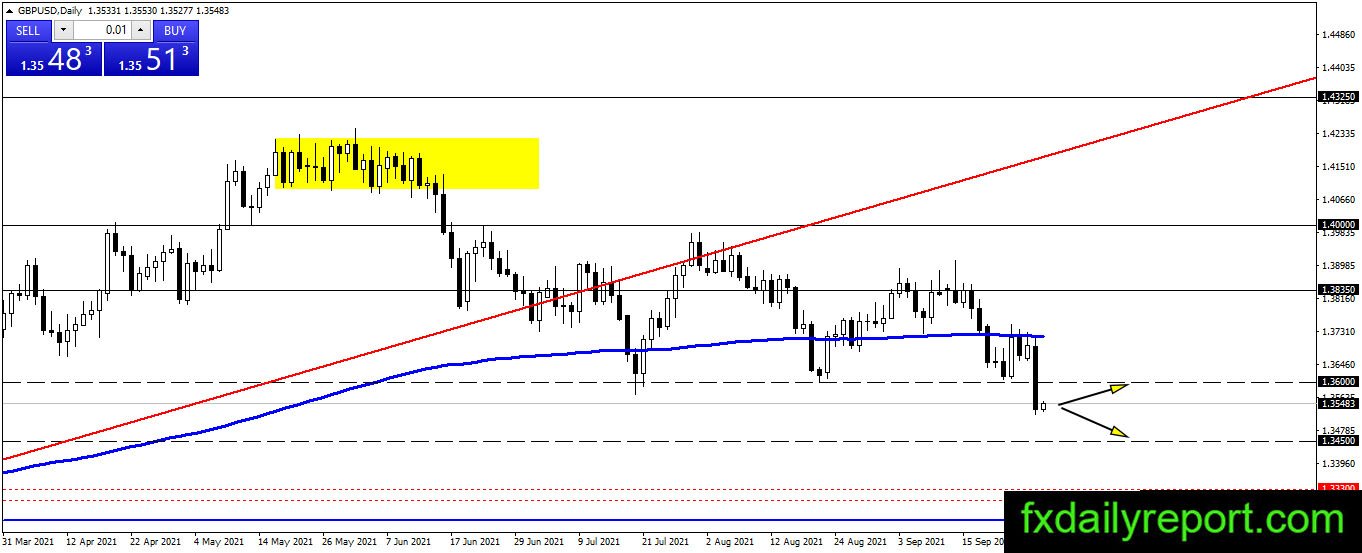The width and height of the screenshot is (1362, 553).
Task: Decrease lot volume with down arrow
Action: [61, 30]
